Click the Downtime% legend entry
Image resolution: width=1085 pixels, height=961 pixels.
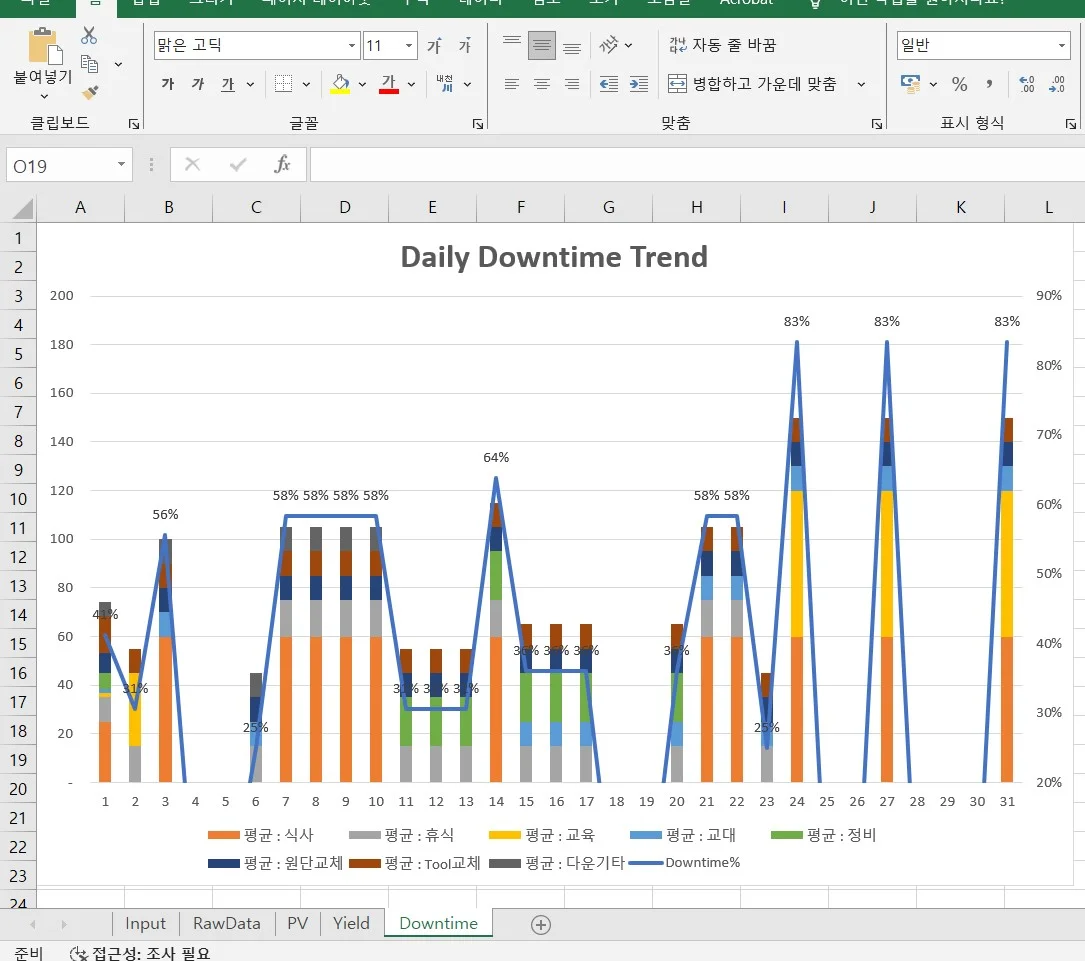684,863
